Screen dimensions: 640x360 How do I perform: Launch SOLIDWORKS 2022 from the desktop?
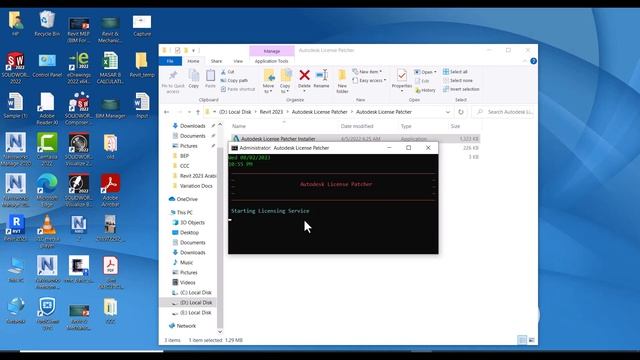pyautogui.click(x=15, y=67)
